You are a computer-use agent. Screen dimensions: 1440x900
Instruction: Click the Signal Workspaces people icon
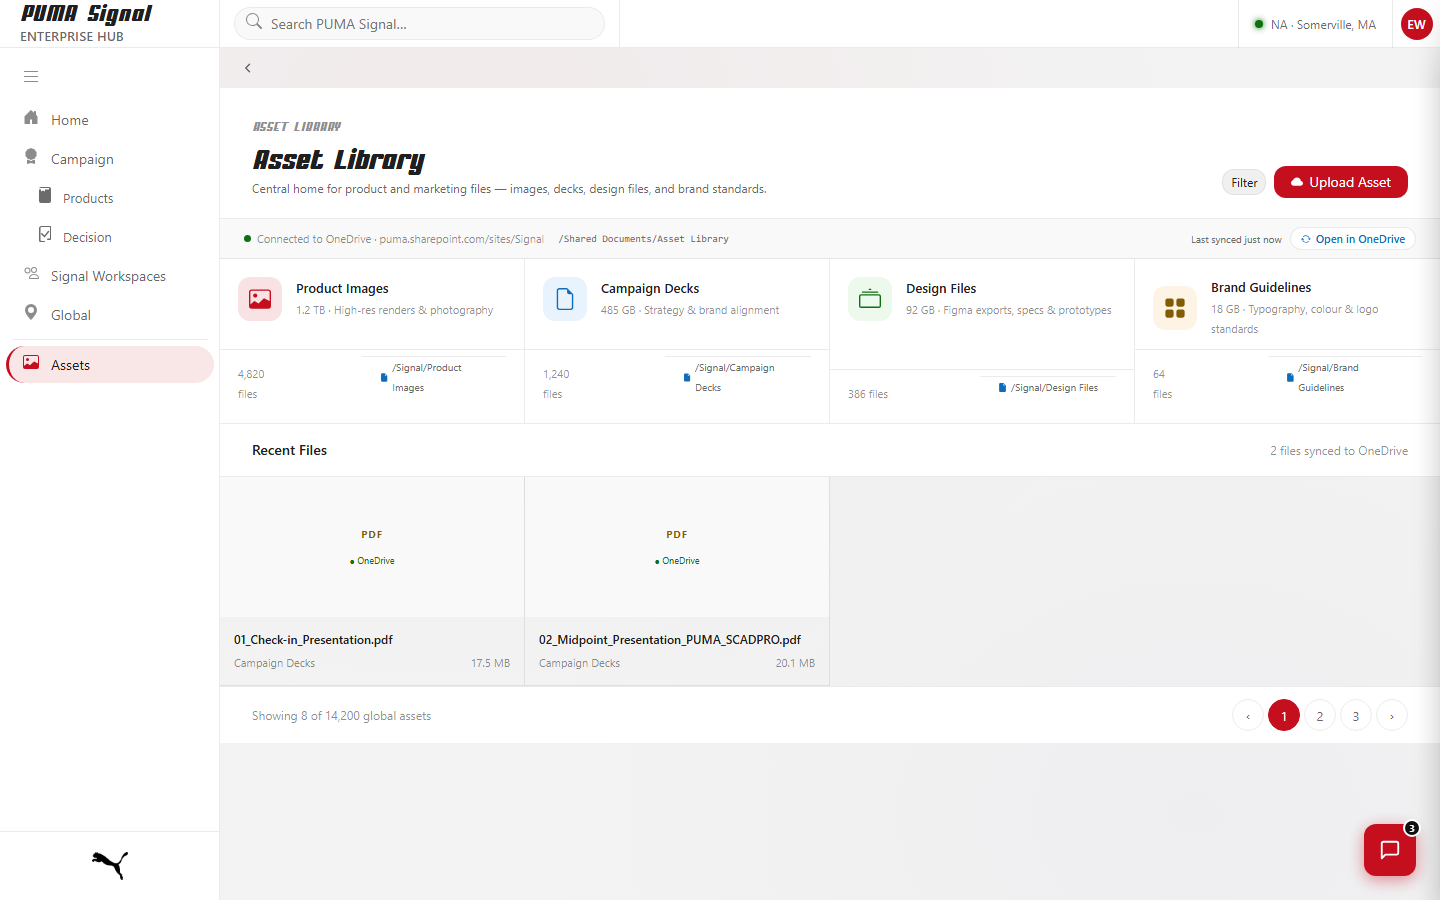pos(31,273)
